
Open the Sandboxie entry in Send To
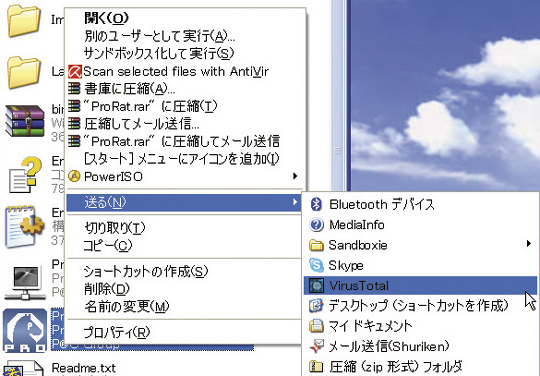point(420,245)
